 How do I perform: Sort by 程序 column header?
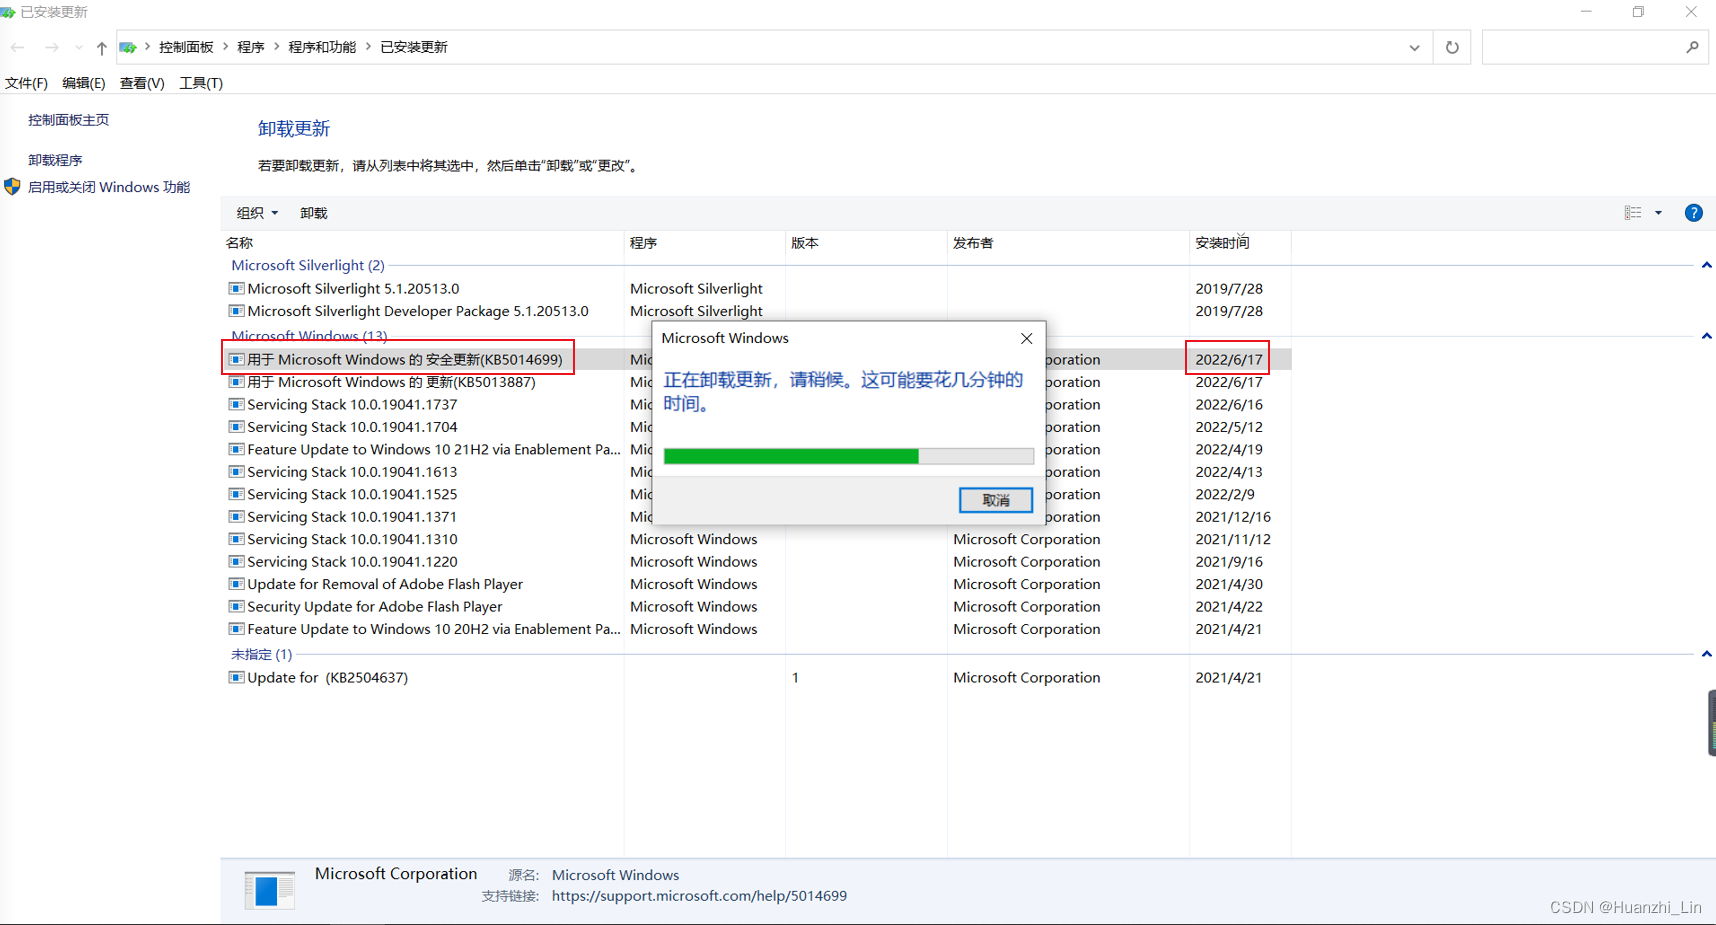point(705,243)
